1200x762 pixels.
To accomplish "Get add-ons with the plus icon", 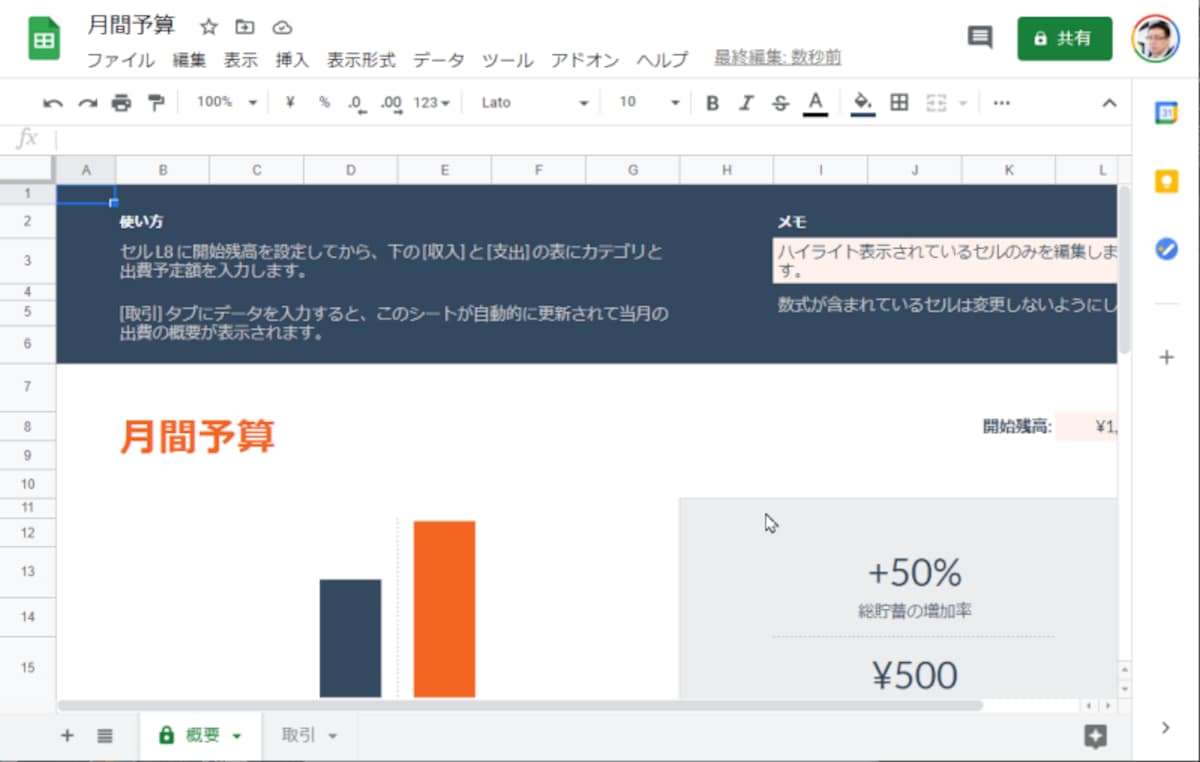I will click(x=1166, y=357).
